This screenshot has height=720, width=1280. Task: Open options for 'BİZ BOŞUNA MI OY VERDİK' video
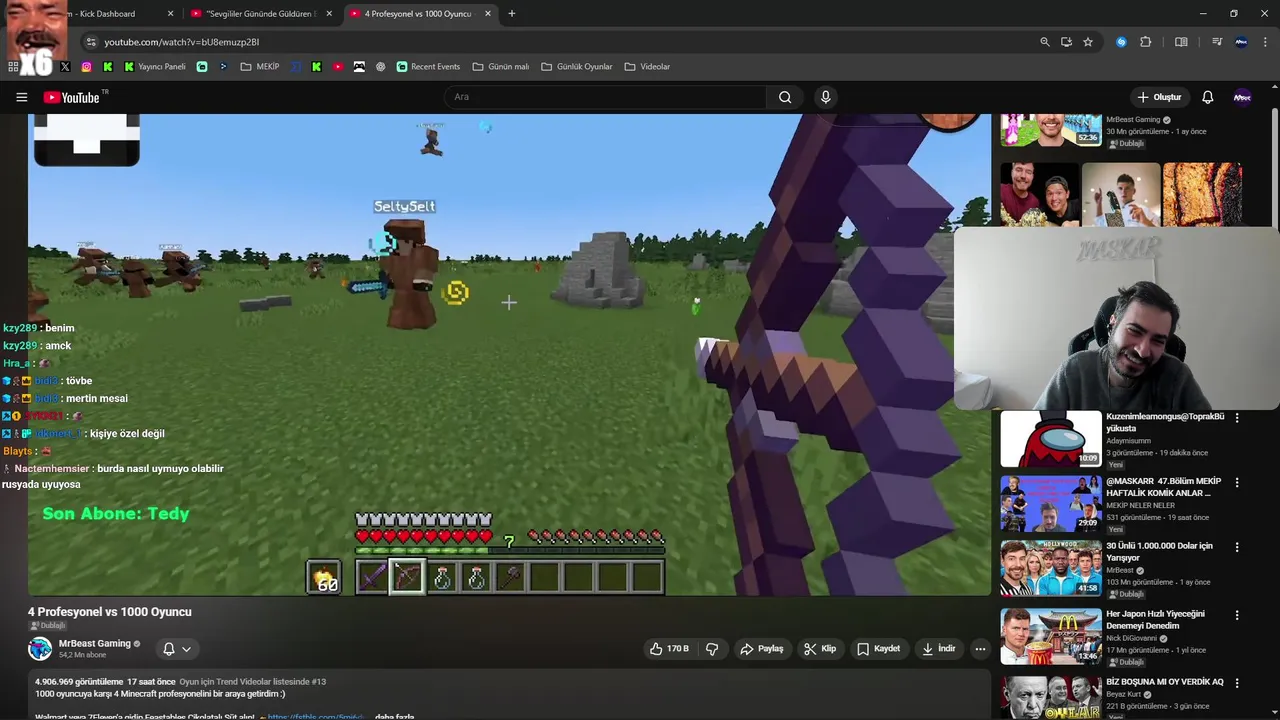coord(1237,683)
